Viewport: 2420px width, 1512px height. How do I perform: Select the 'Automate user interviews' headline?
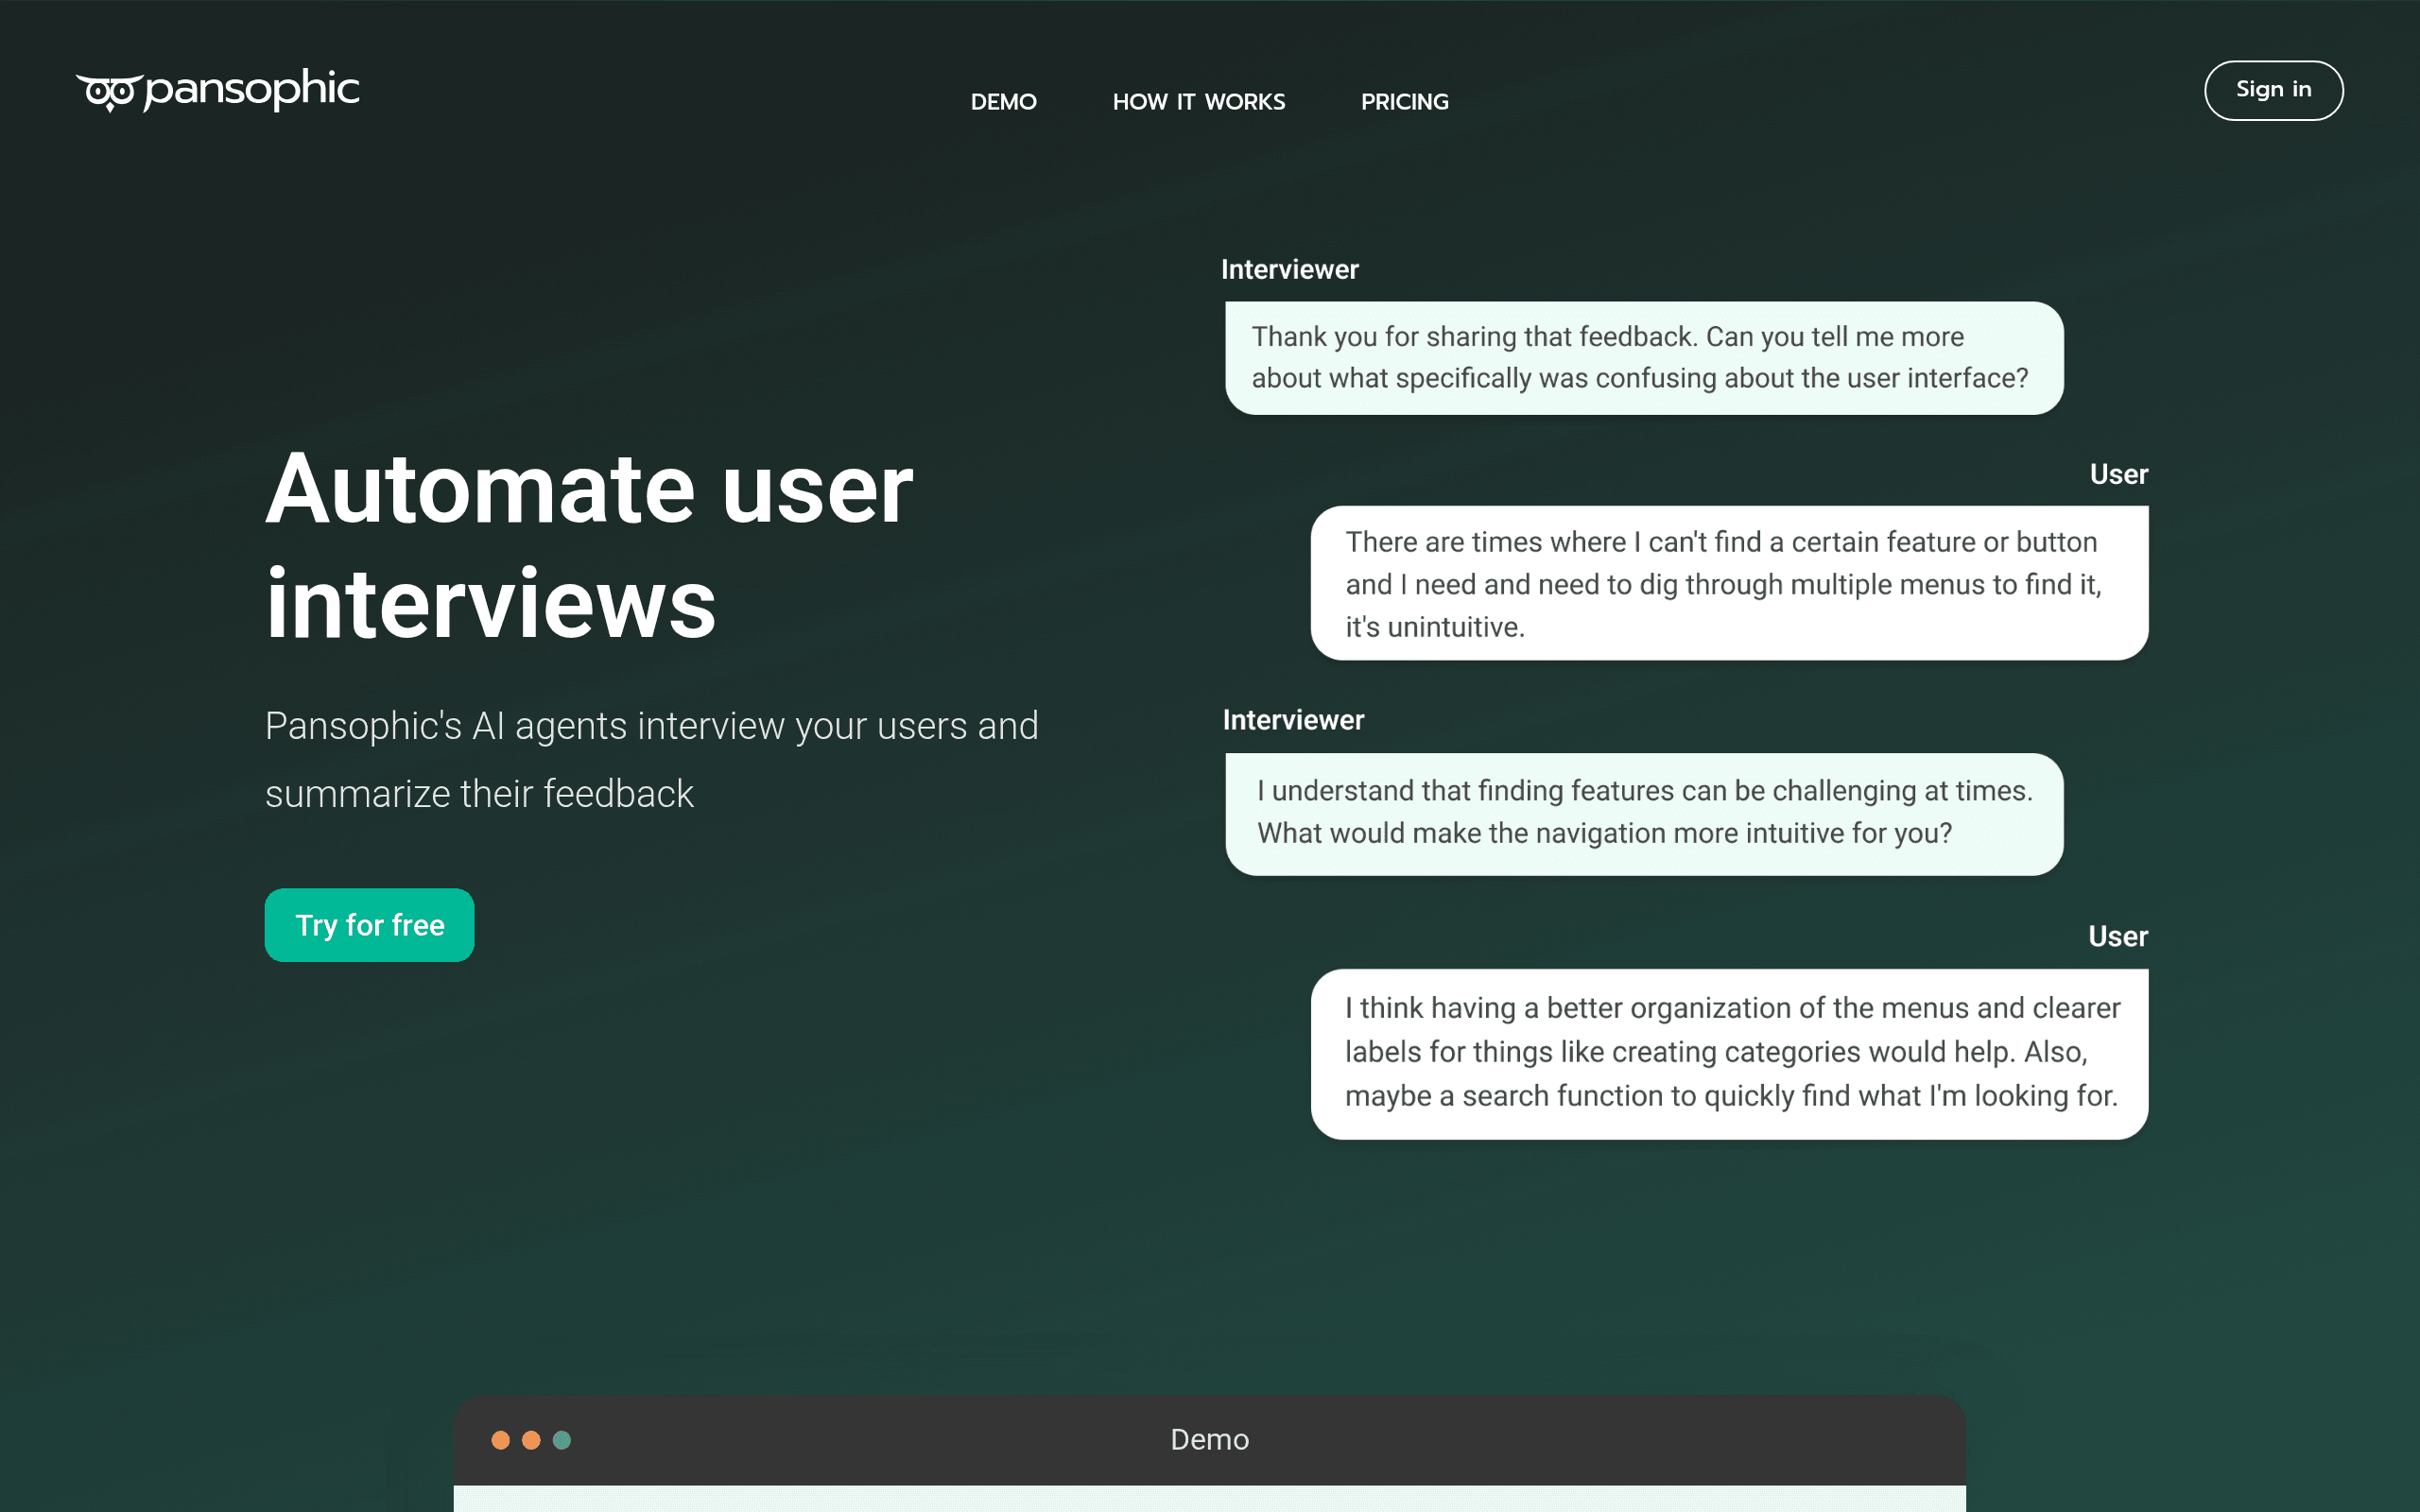(x=589, y=545)
